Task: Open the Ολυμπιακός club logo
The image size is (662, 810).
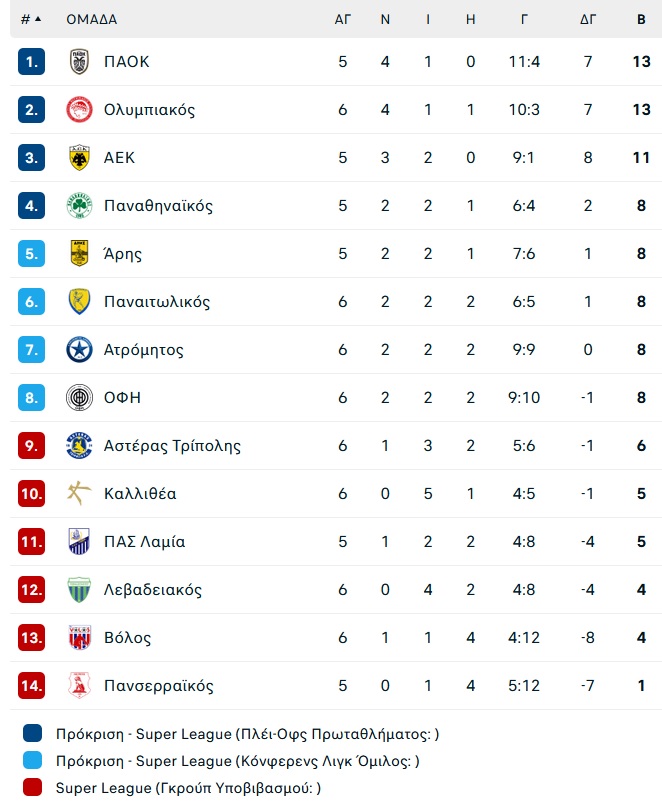Action: 79,110
